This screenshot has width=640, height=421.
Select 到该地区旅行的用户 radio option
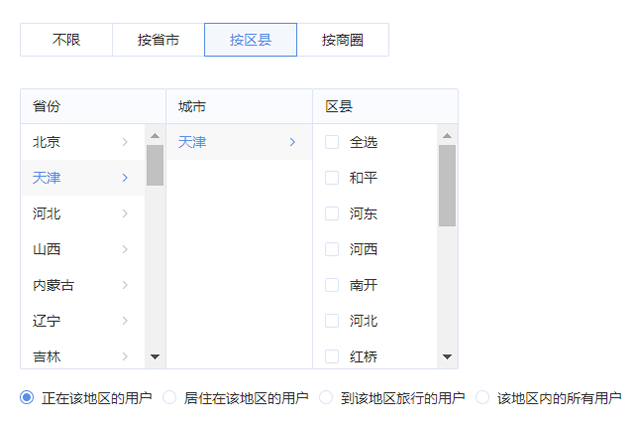tap(326, 398)
